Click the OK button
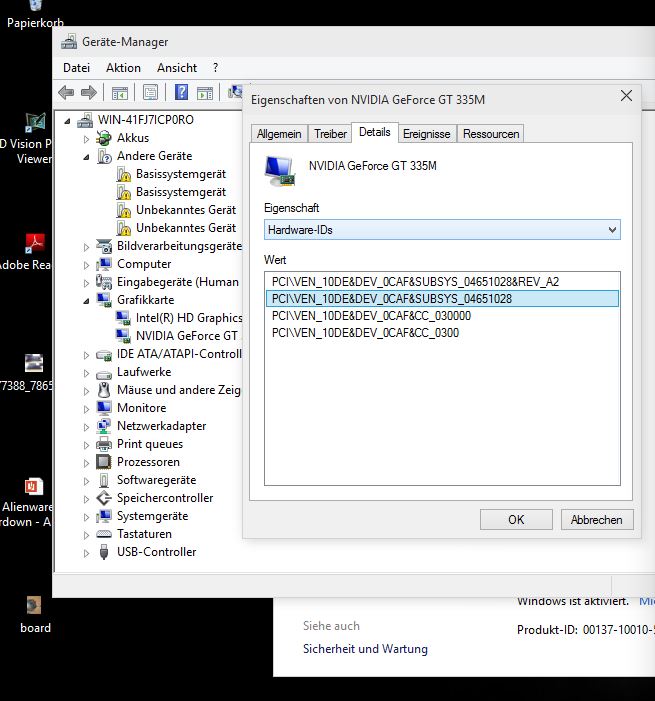The width and height of the screenshot is (655, 701). tap(516, 519)
